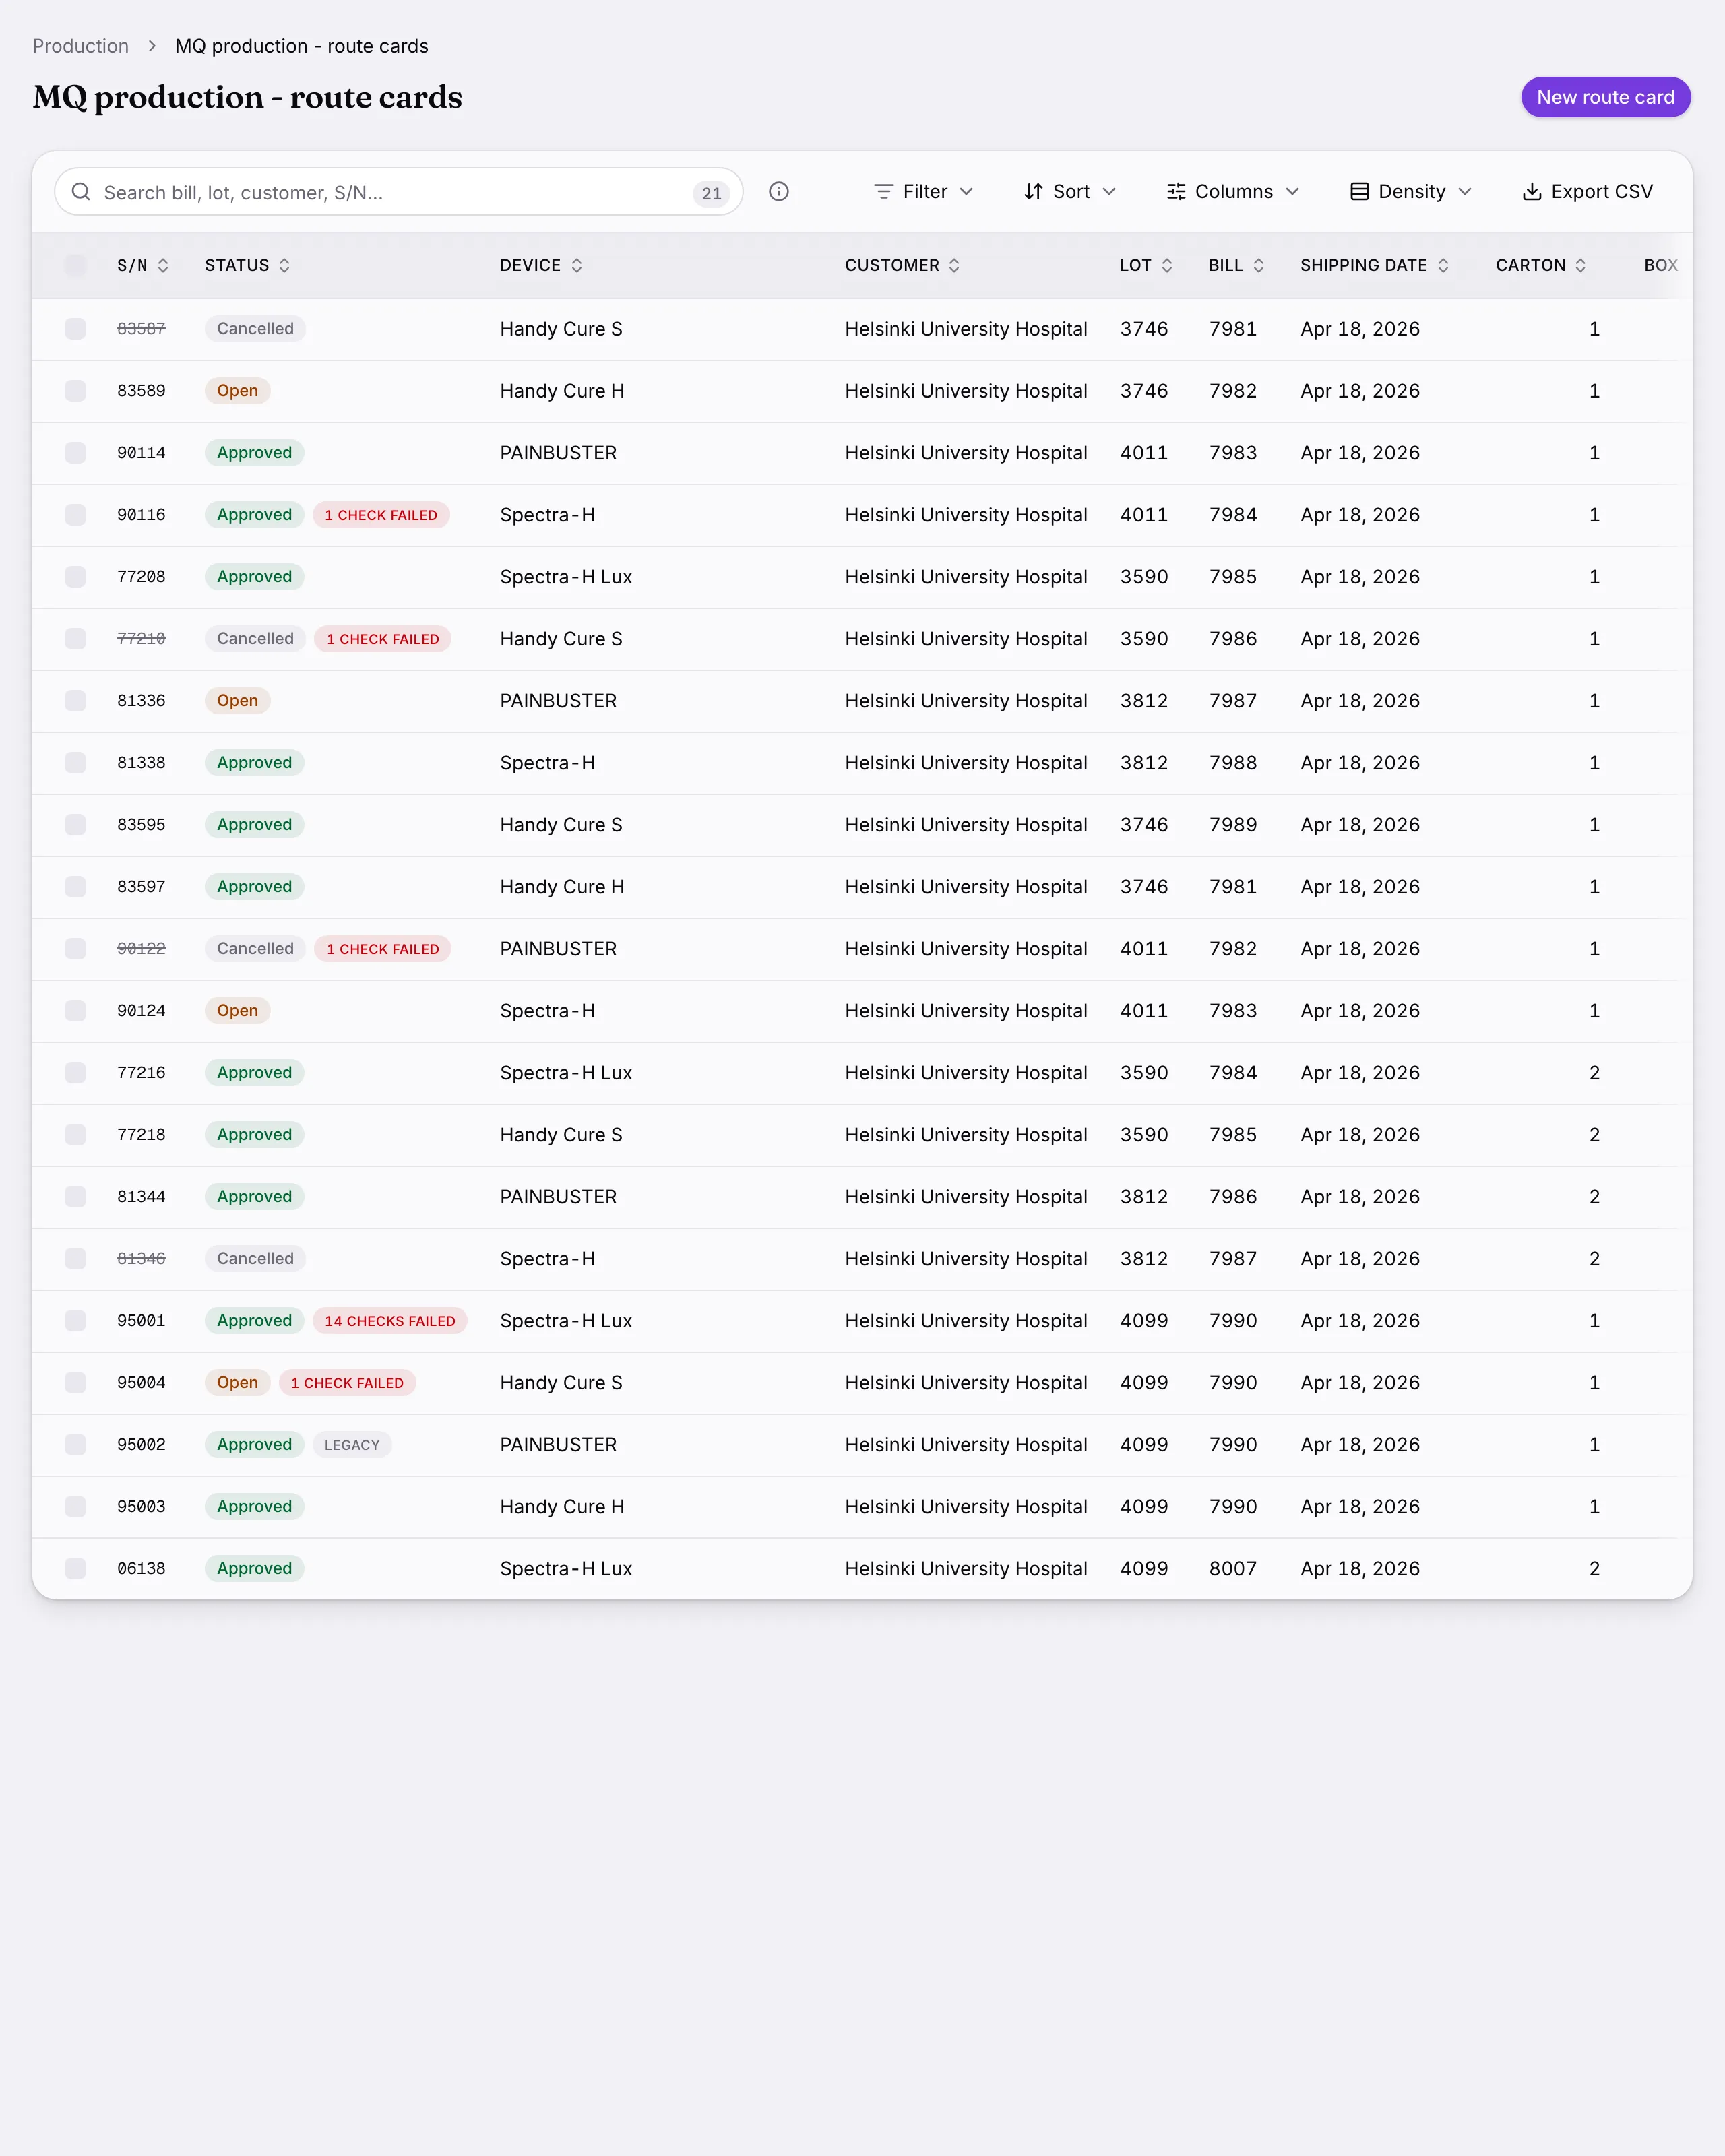Click the BOX column header

[x=1660, y=265]
